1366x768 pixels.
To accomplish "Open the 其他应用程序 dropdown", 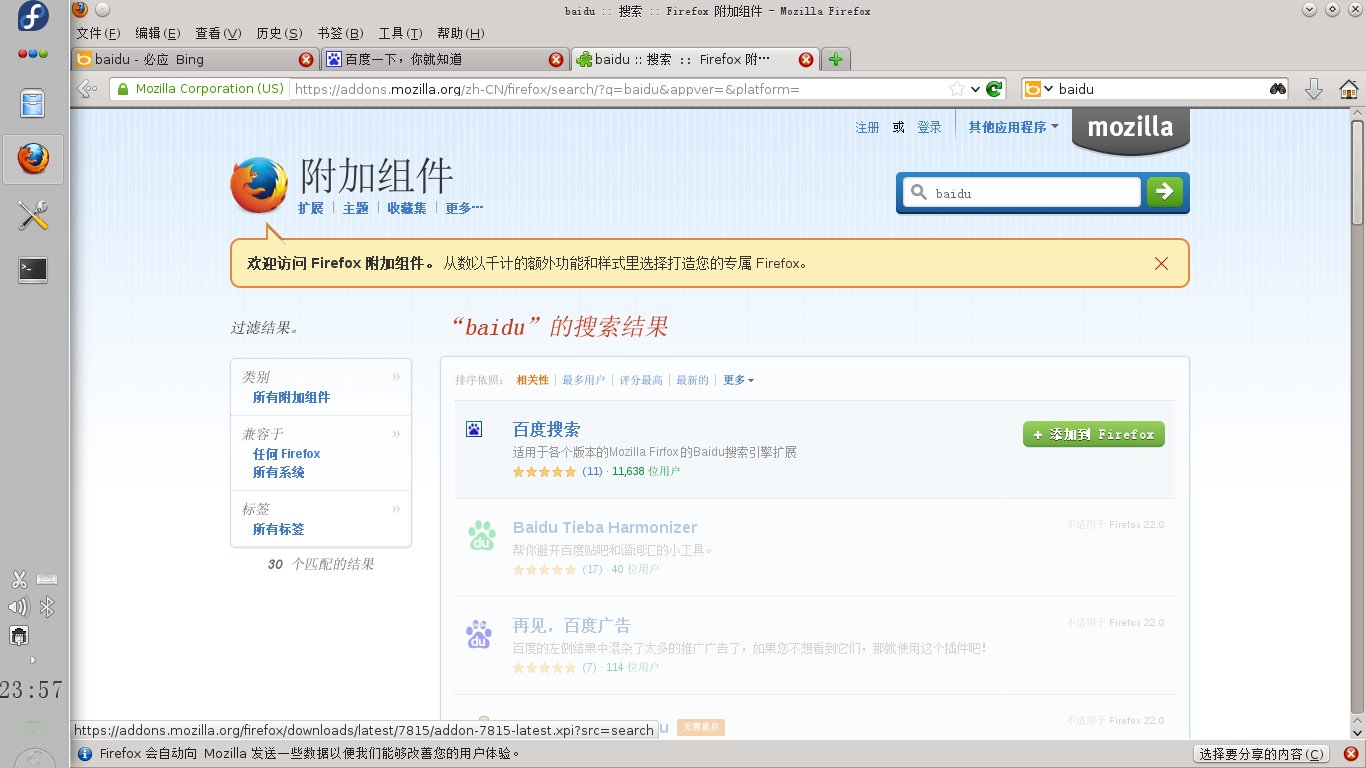I will click(x=1014, y=127).
